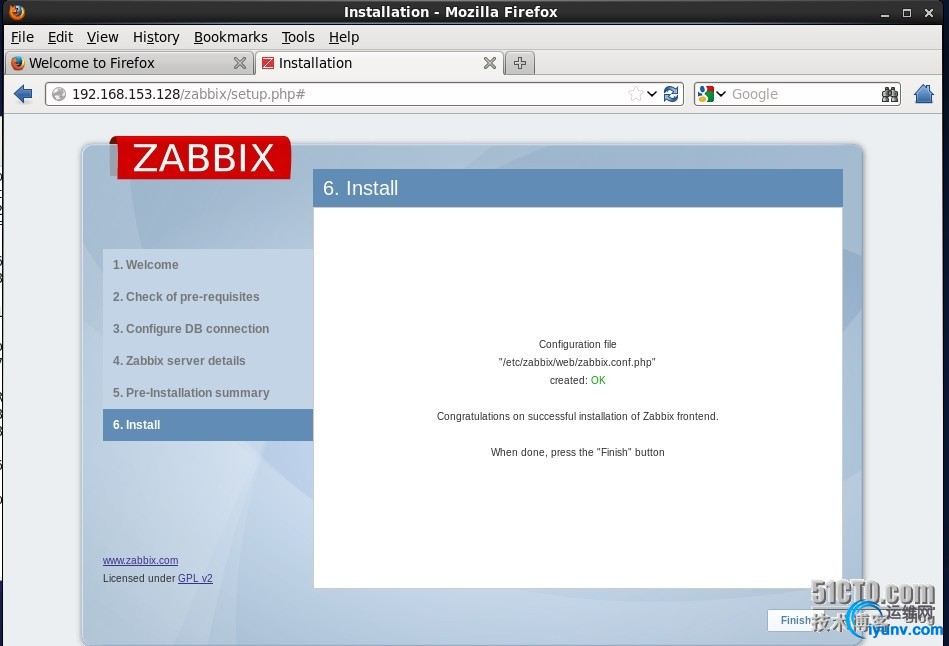Bookmark this page with the star icon
This screenshot has width=949, height=646.
click(x=635, y=94)
